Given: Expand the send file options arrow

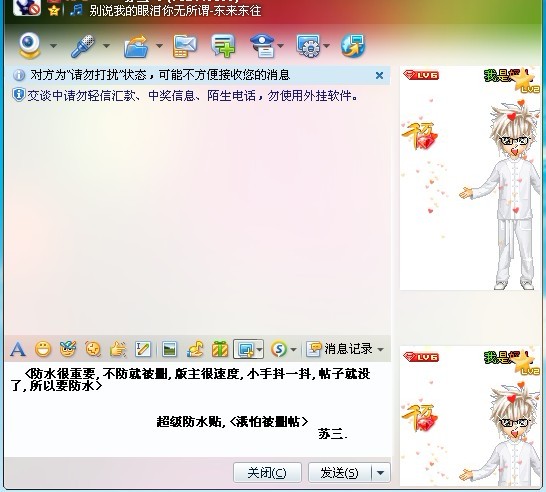Looking at the screenshot, I should point(159,46).
